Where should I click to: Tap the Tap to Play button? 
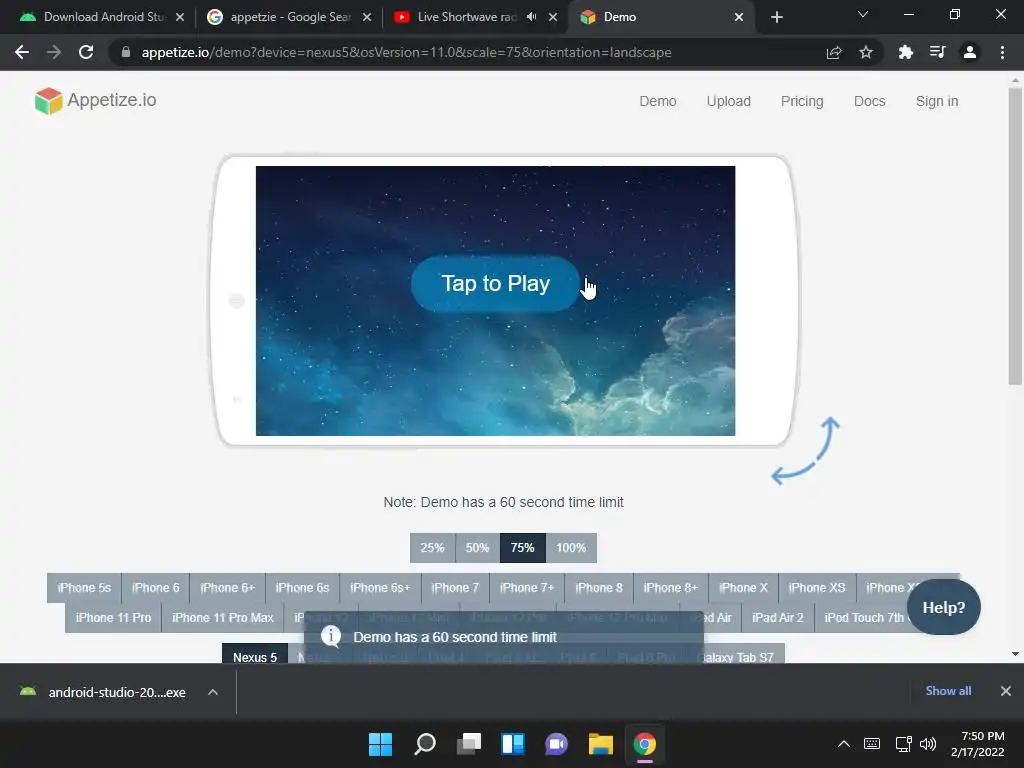click(495, 283)
